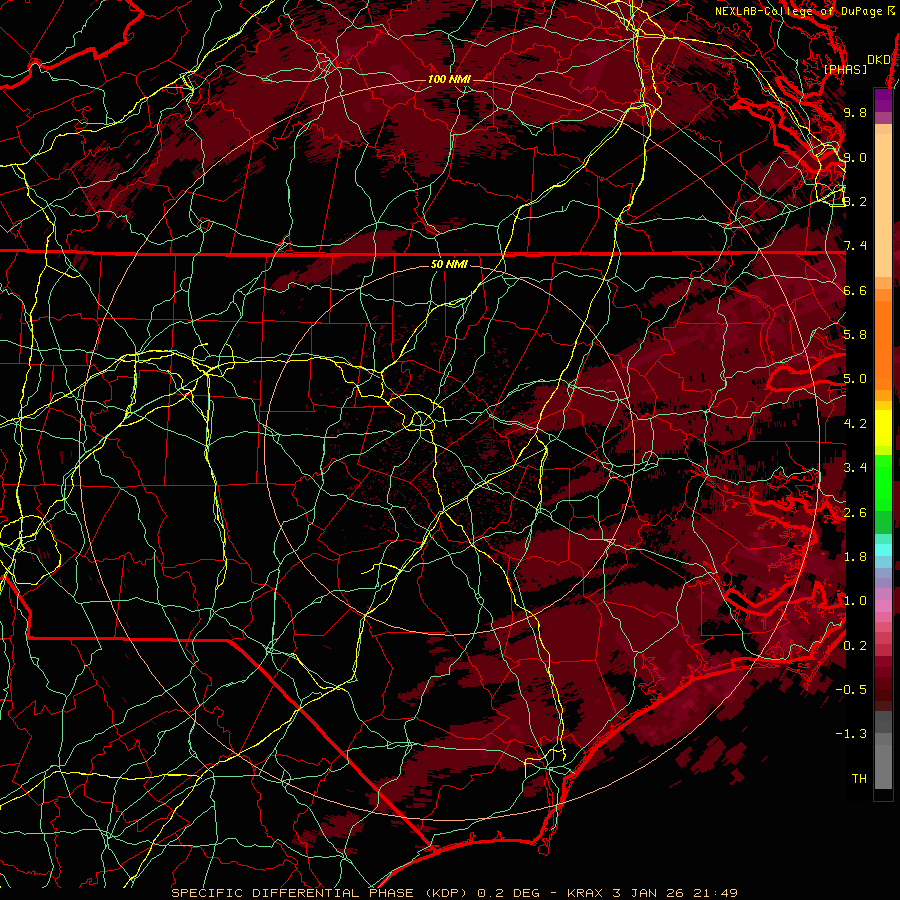This screenshot has width=900, height=900.
Task: Pick the cyan band of the color bar
Action: click(x=883, y=550)
